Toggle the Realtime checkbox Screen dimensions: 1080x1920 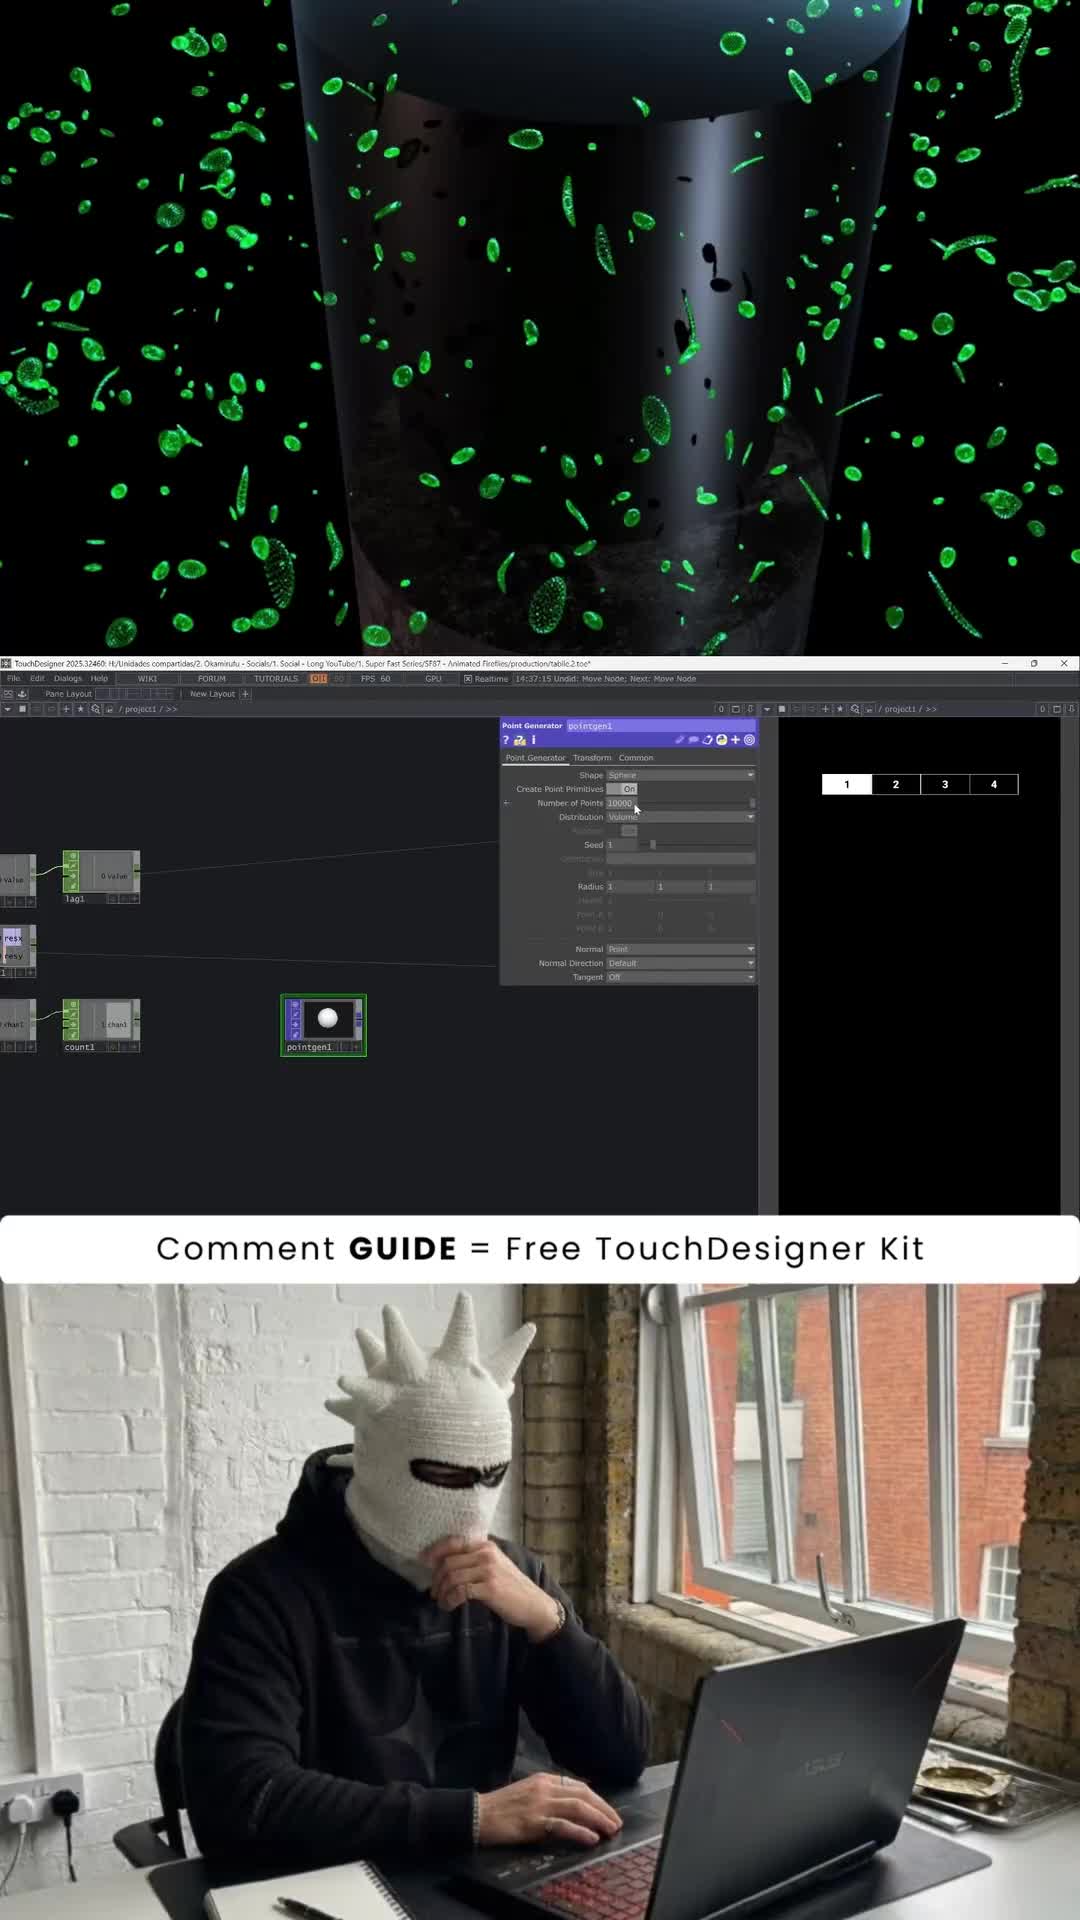click(x=467, y=679)
